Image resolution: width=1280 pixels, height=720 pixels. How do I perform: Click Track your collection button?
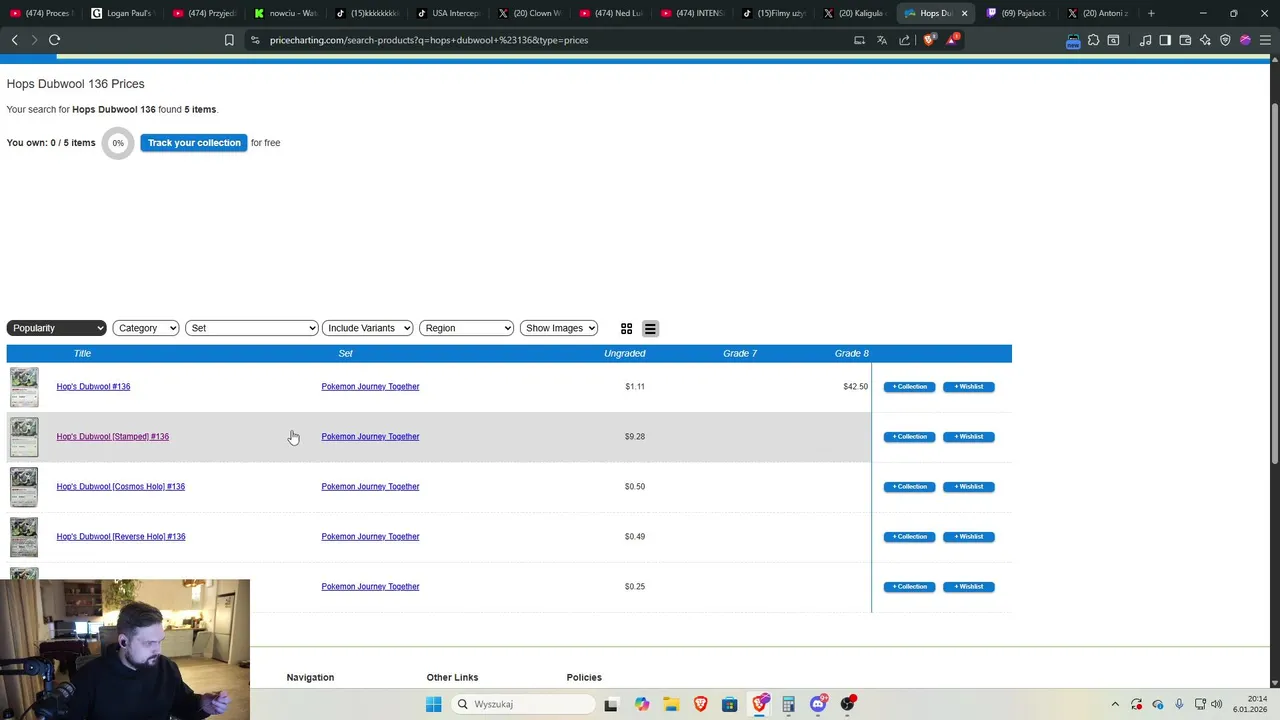click(x=194, y=143)
